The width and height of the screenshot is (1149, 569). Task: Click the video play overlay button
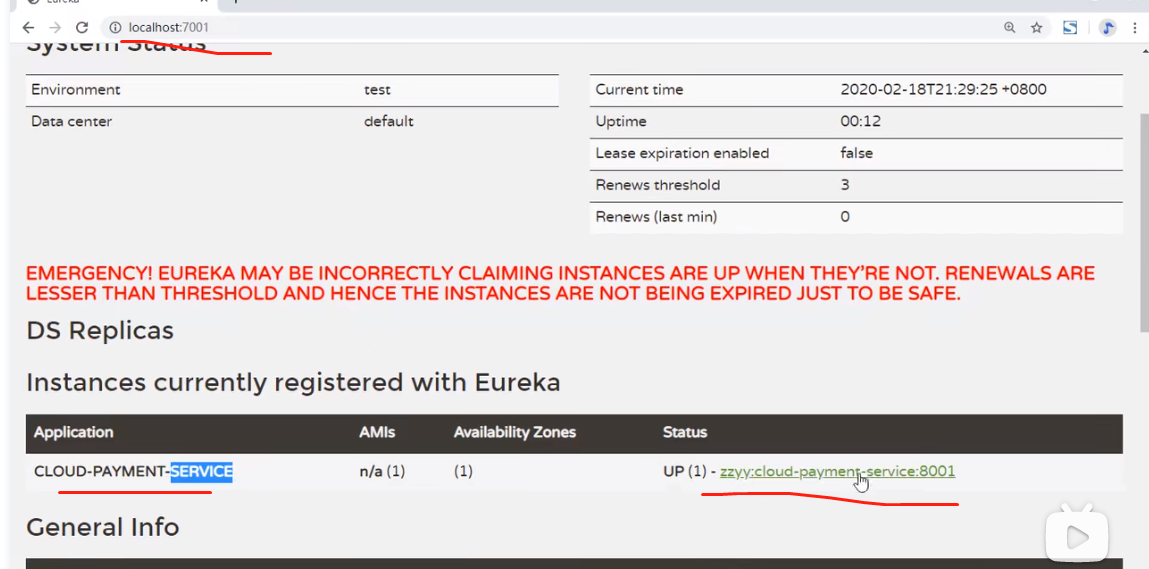pyautogui.click(x=1076, y=537)
